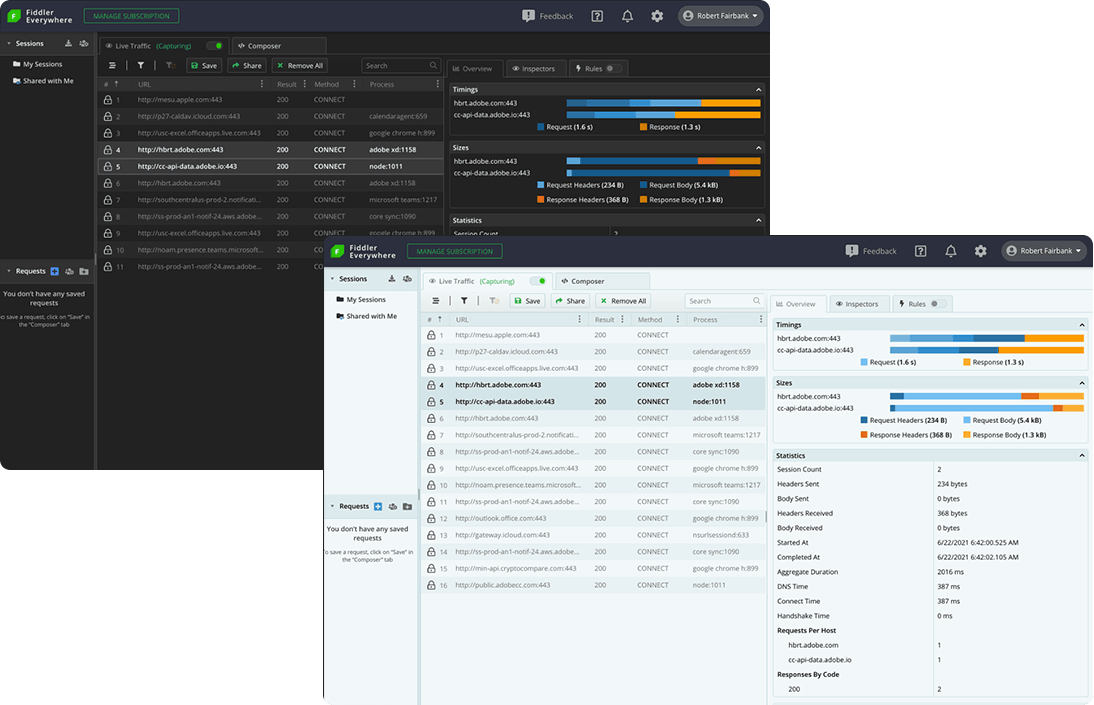This screenshot has width=1094, height=705.
Task: Open notifications bell in light window
Action: point(950,251)
